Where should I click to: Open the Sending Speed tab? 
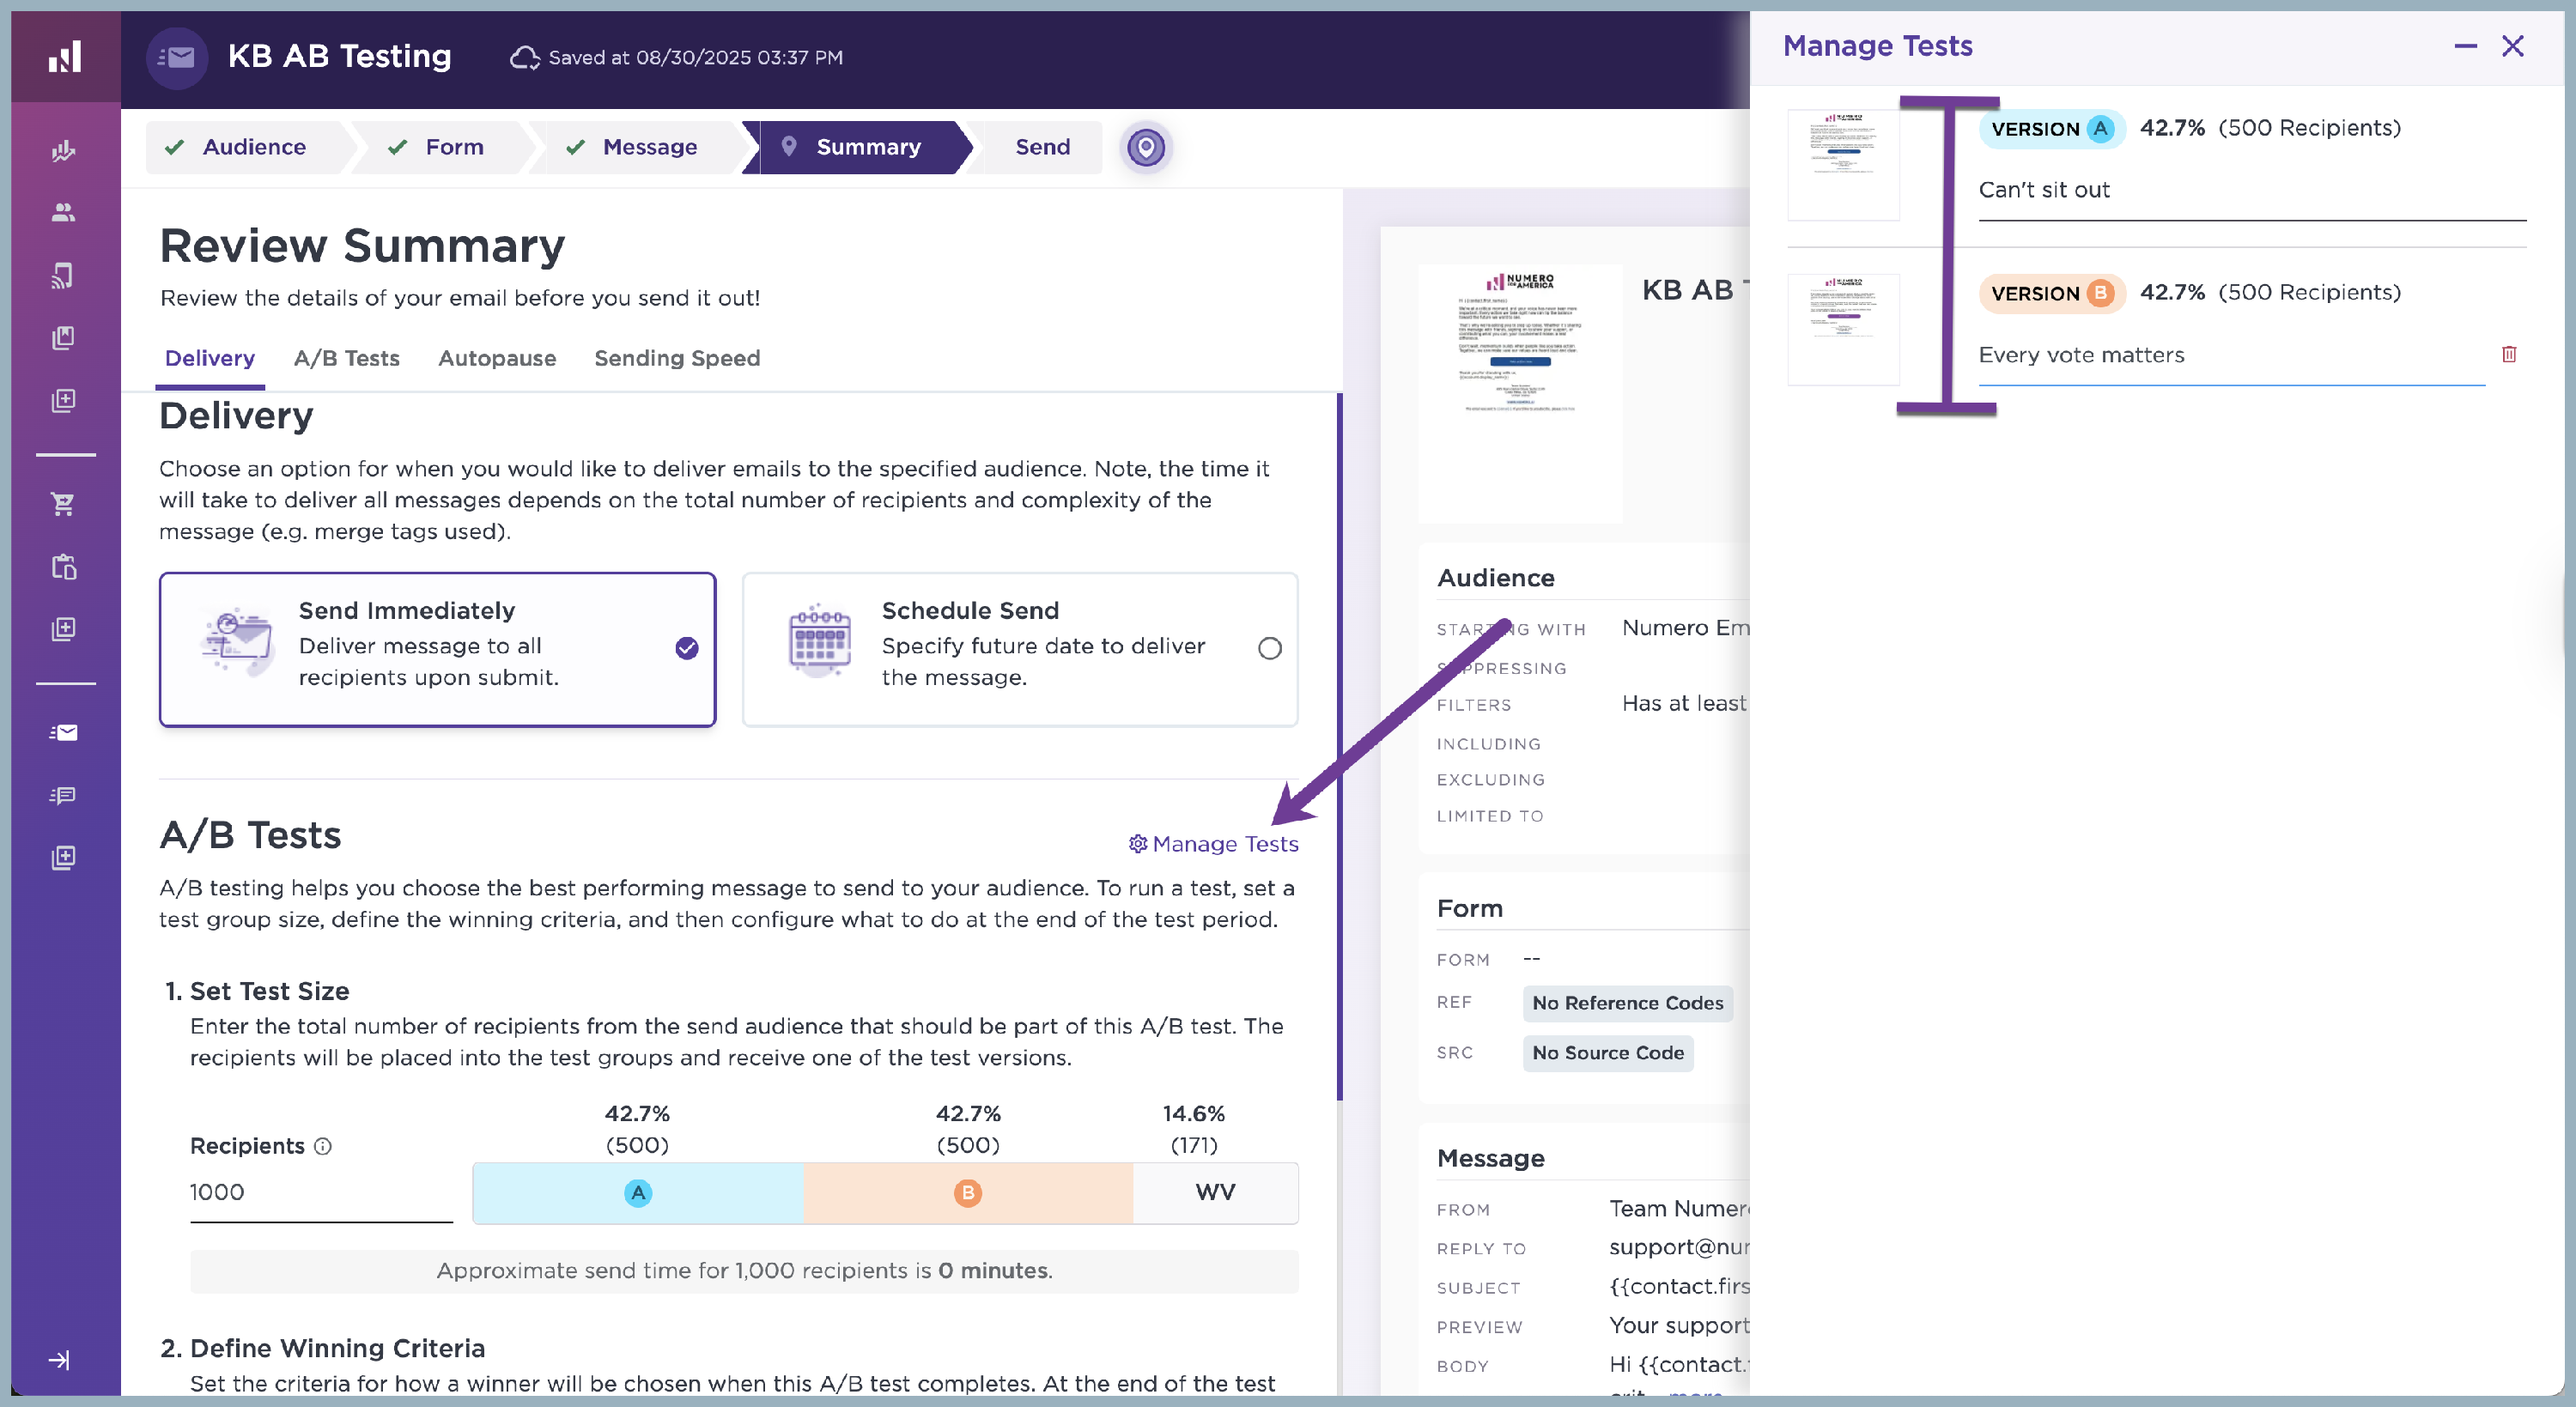(x=676, y=358)
